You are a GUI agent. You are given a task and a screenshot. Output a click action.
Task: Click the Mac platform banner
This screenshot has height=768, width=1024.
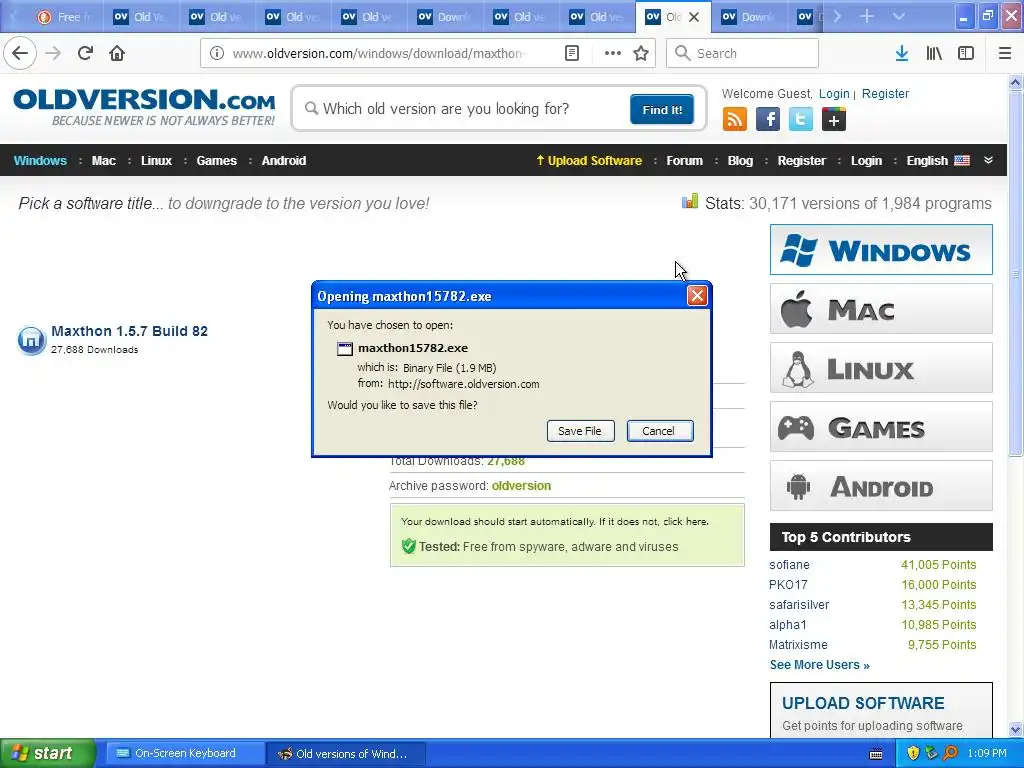(881, 309)
